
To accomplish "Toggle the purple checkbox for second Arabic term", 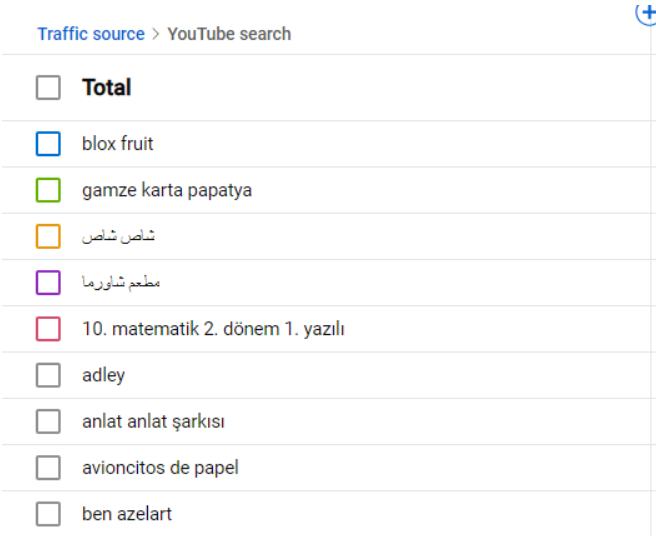I will (48, 282).
